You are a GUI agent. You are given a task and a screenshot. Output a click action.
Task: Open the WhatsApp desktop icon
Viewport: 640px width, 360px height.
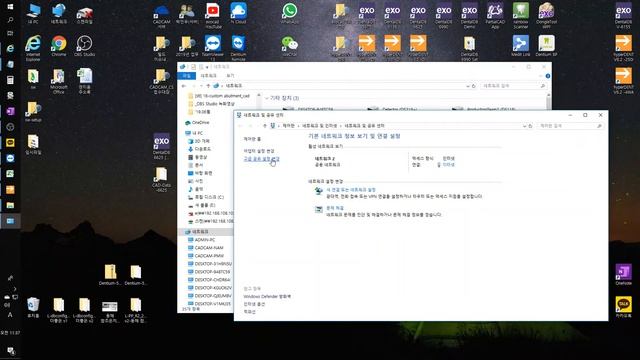pos(290,12)
